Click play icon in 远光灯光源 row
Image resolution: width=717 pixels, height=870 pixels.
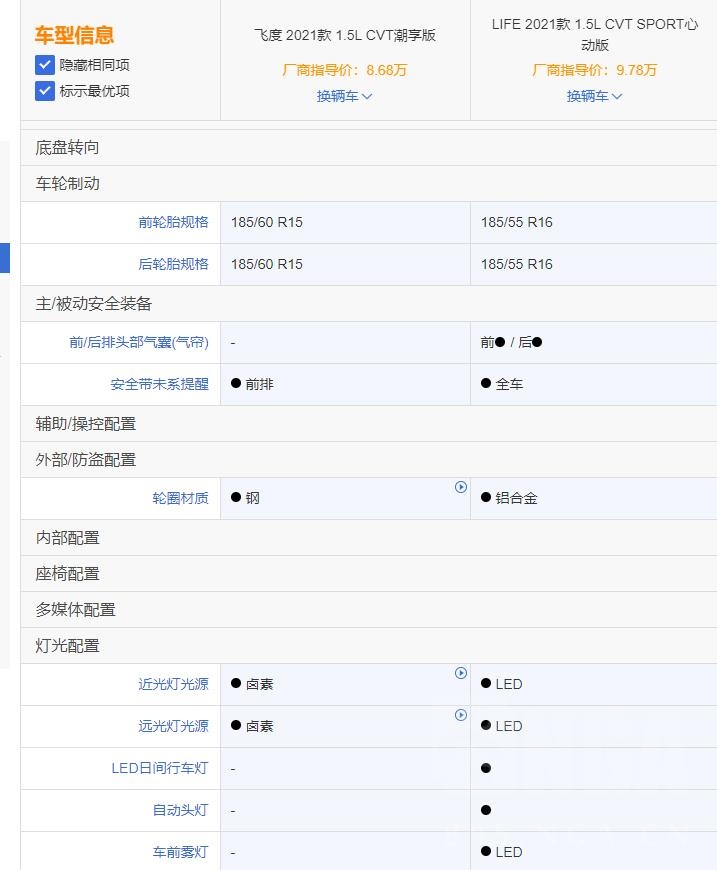pos(461,715)
